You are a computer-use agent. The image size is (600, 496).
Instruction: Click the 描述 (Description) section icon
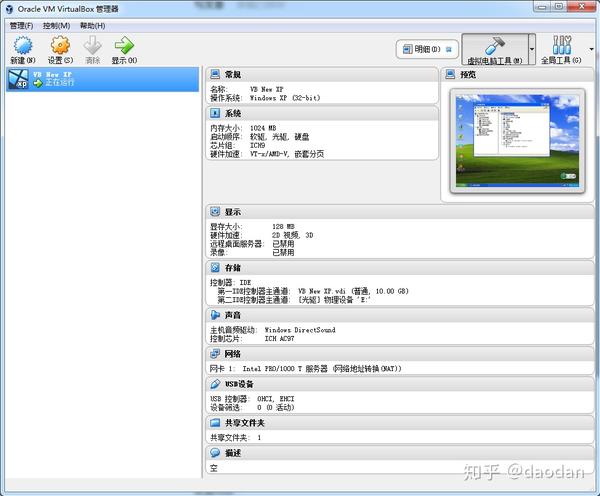coord(215,453)
